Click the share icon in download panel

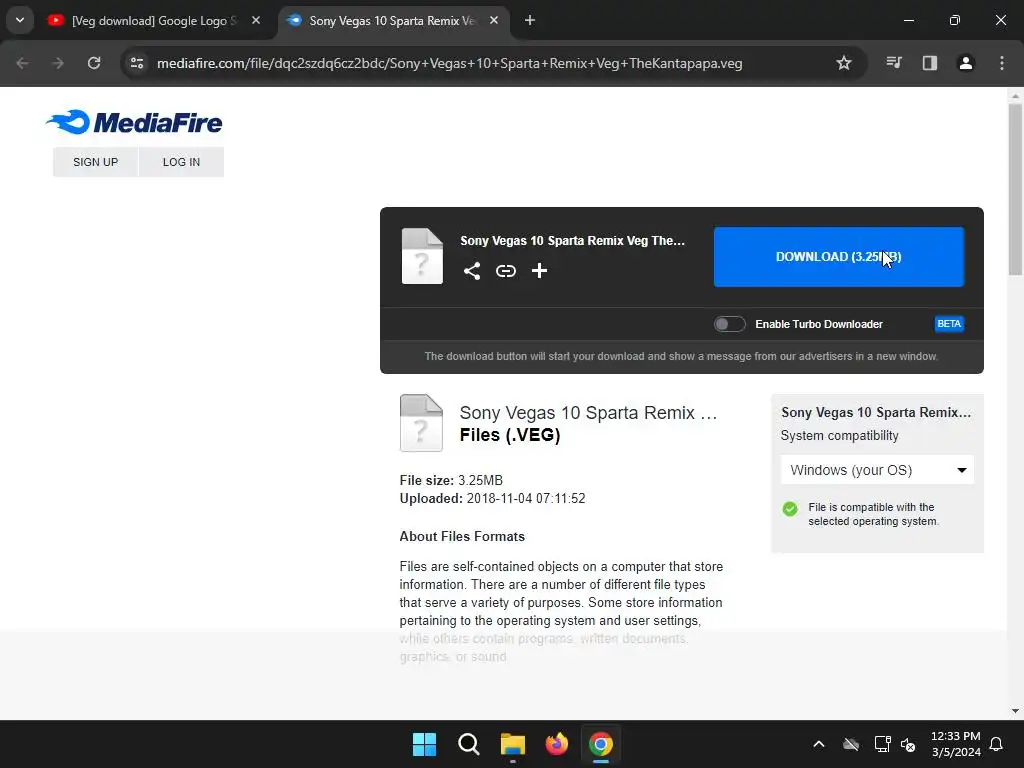[472, 270]
